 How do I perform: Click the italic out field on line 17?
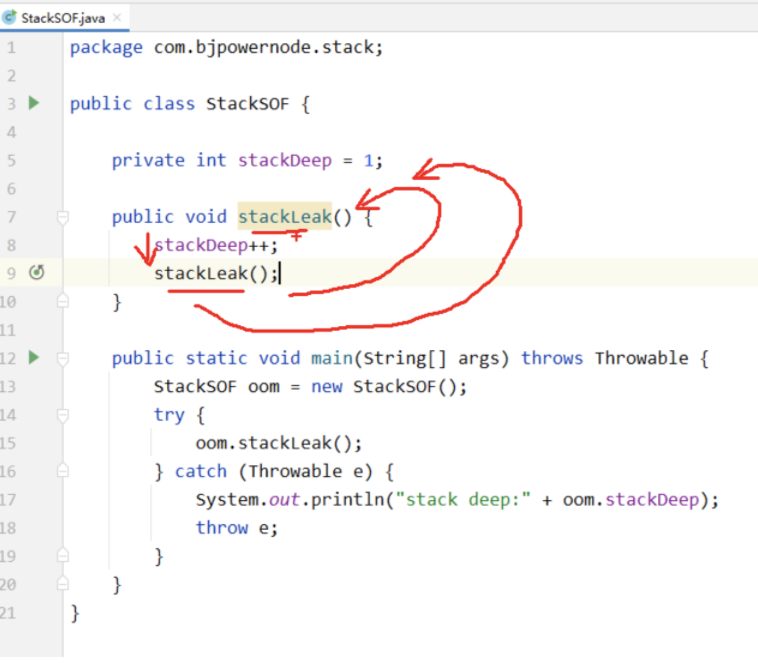284,499
